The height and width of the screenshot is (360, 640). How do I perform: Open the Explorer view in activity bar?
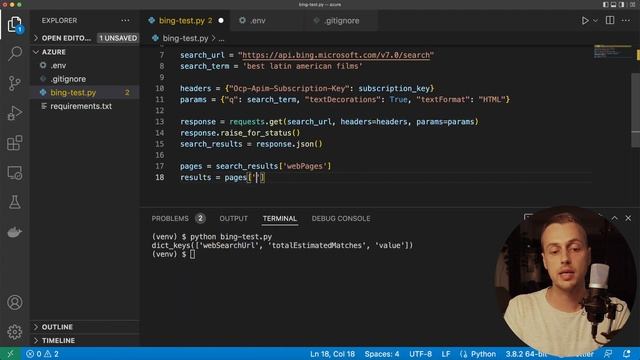pyautogui.click(x=15, y=24)
